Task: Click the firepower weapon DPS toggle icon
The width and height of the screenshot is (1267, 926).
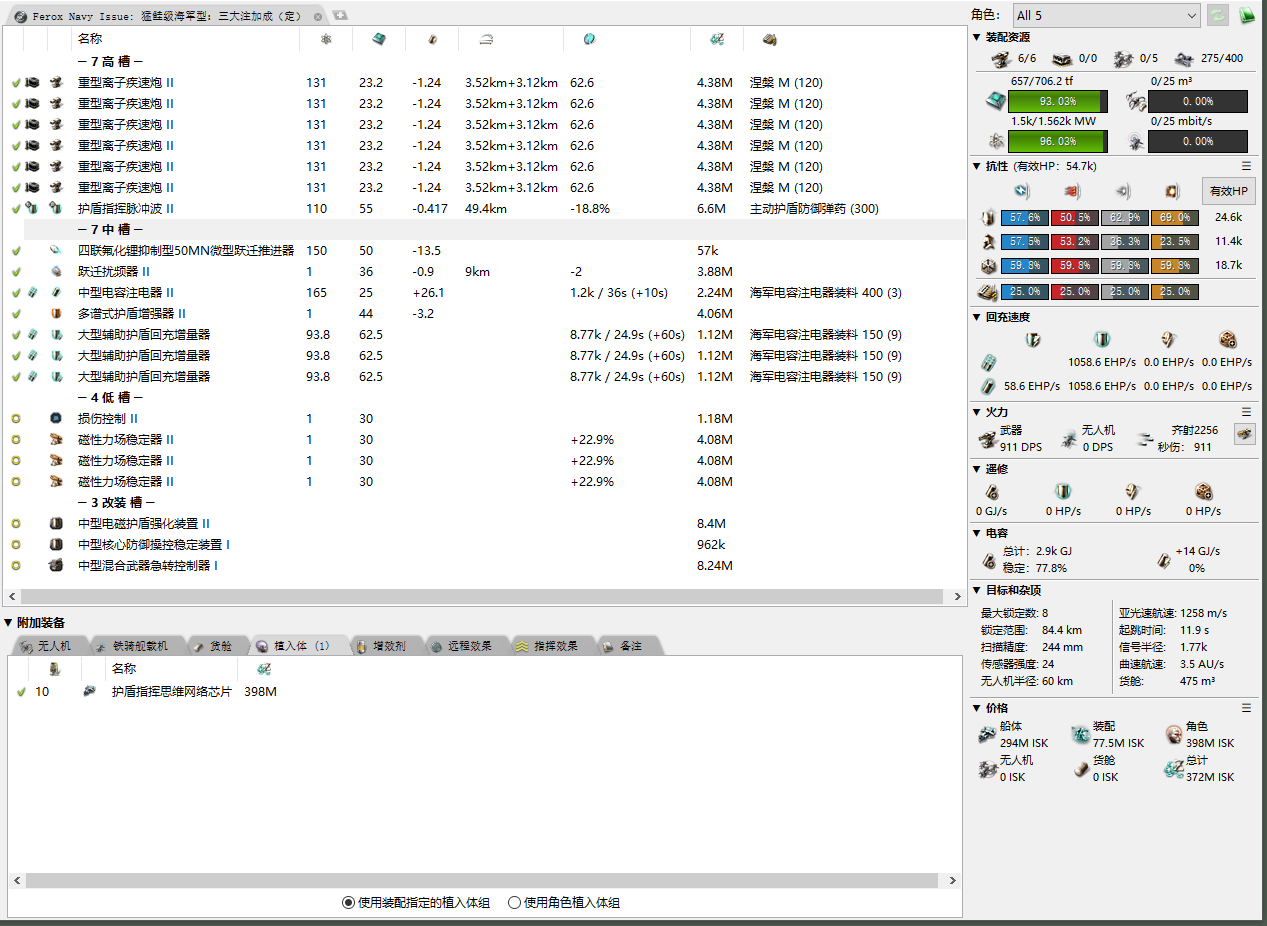Action: [1244, 433]
